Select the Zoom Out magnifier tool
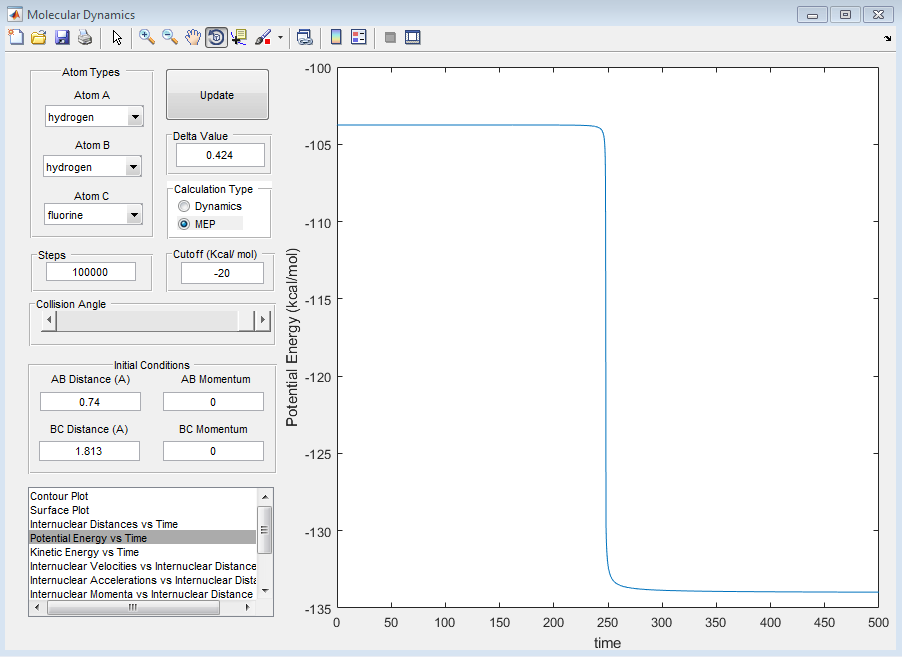Viewport: 902px width, 657px height. (x=170, y=37)
